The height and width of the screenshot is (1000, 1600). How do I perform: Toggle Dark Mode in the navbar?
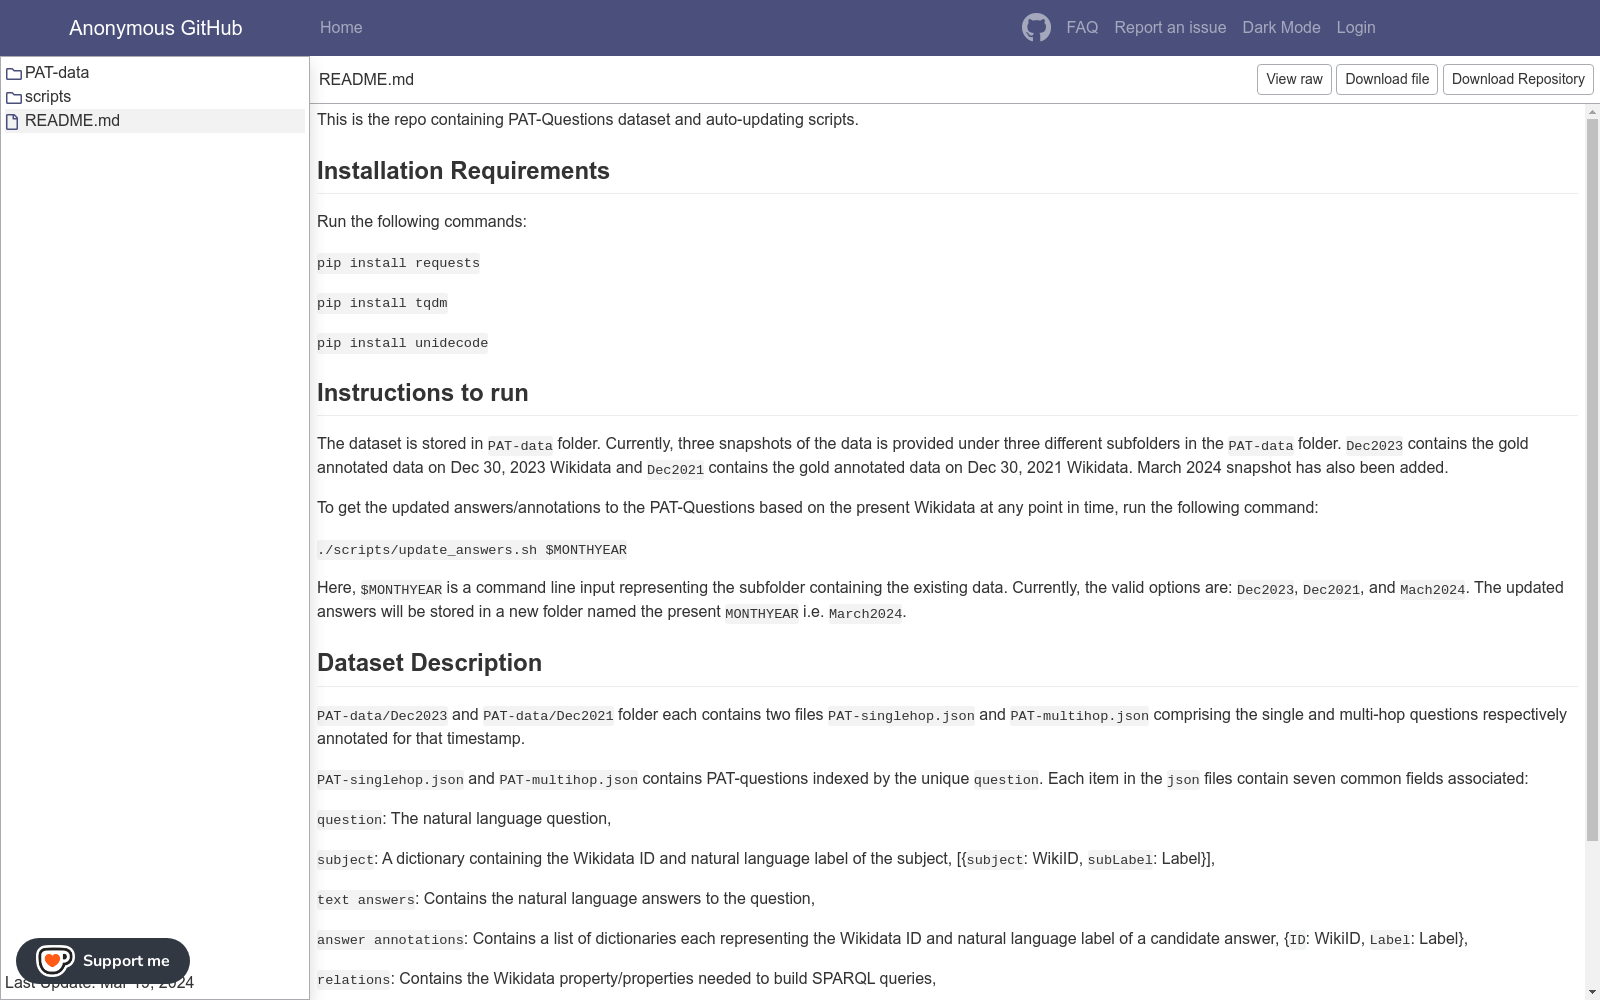tap(1281, 27)
